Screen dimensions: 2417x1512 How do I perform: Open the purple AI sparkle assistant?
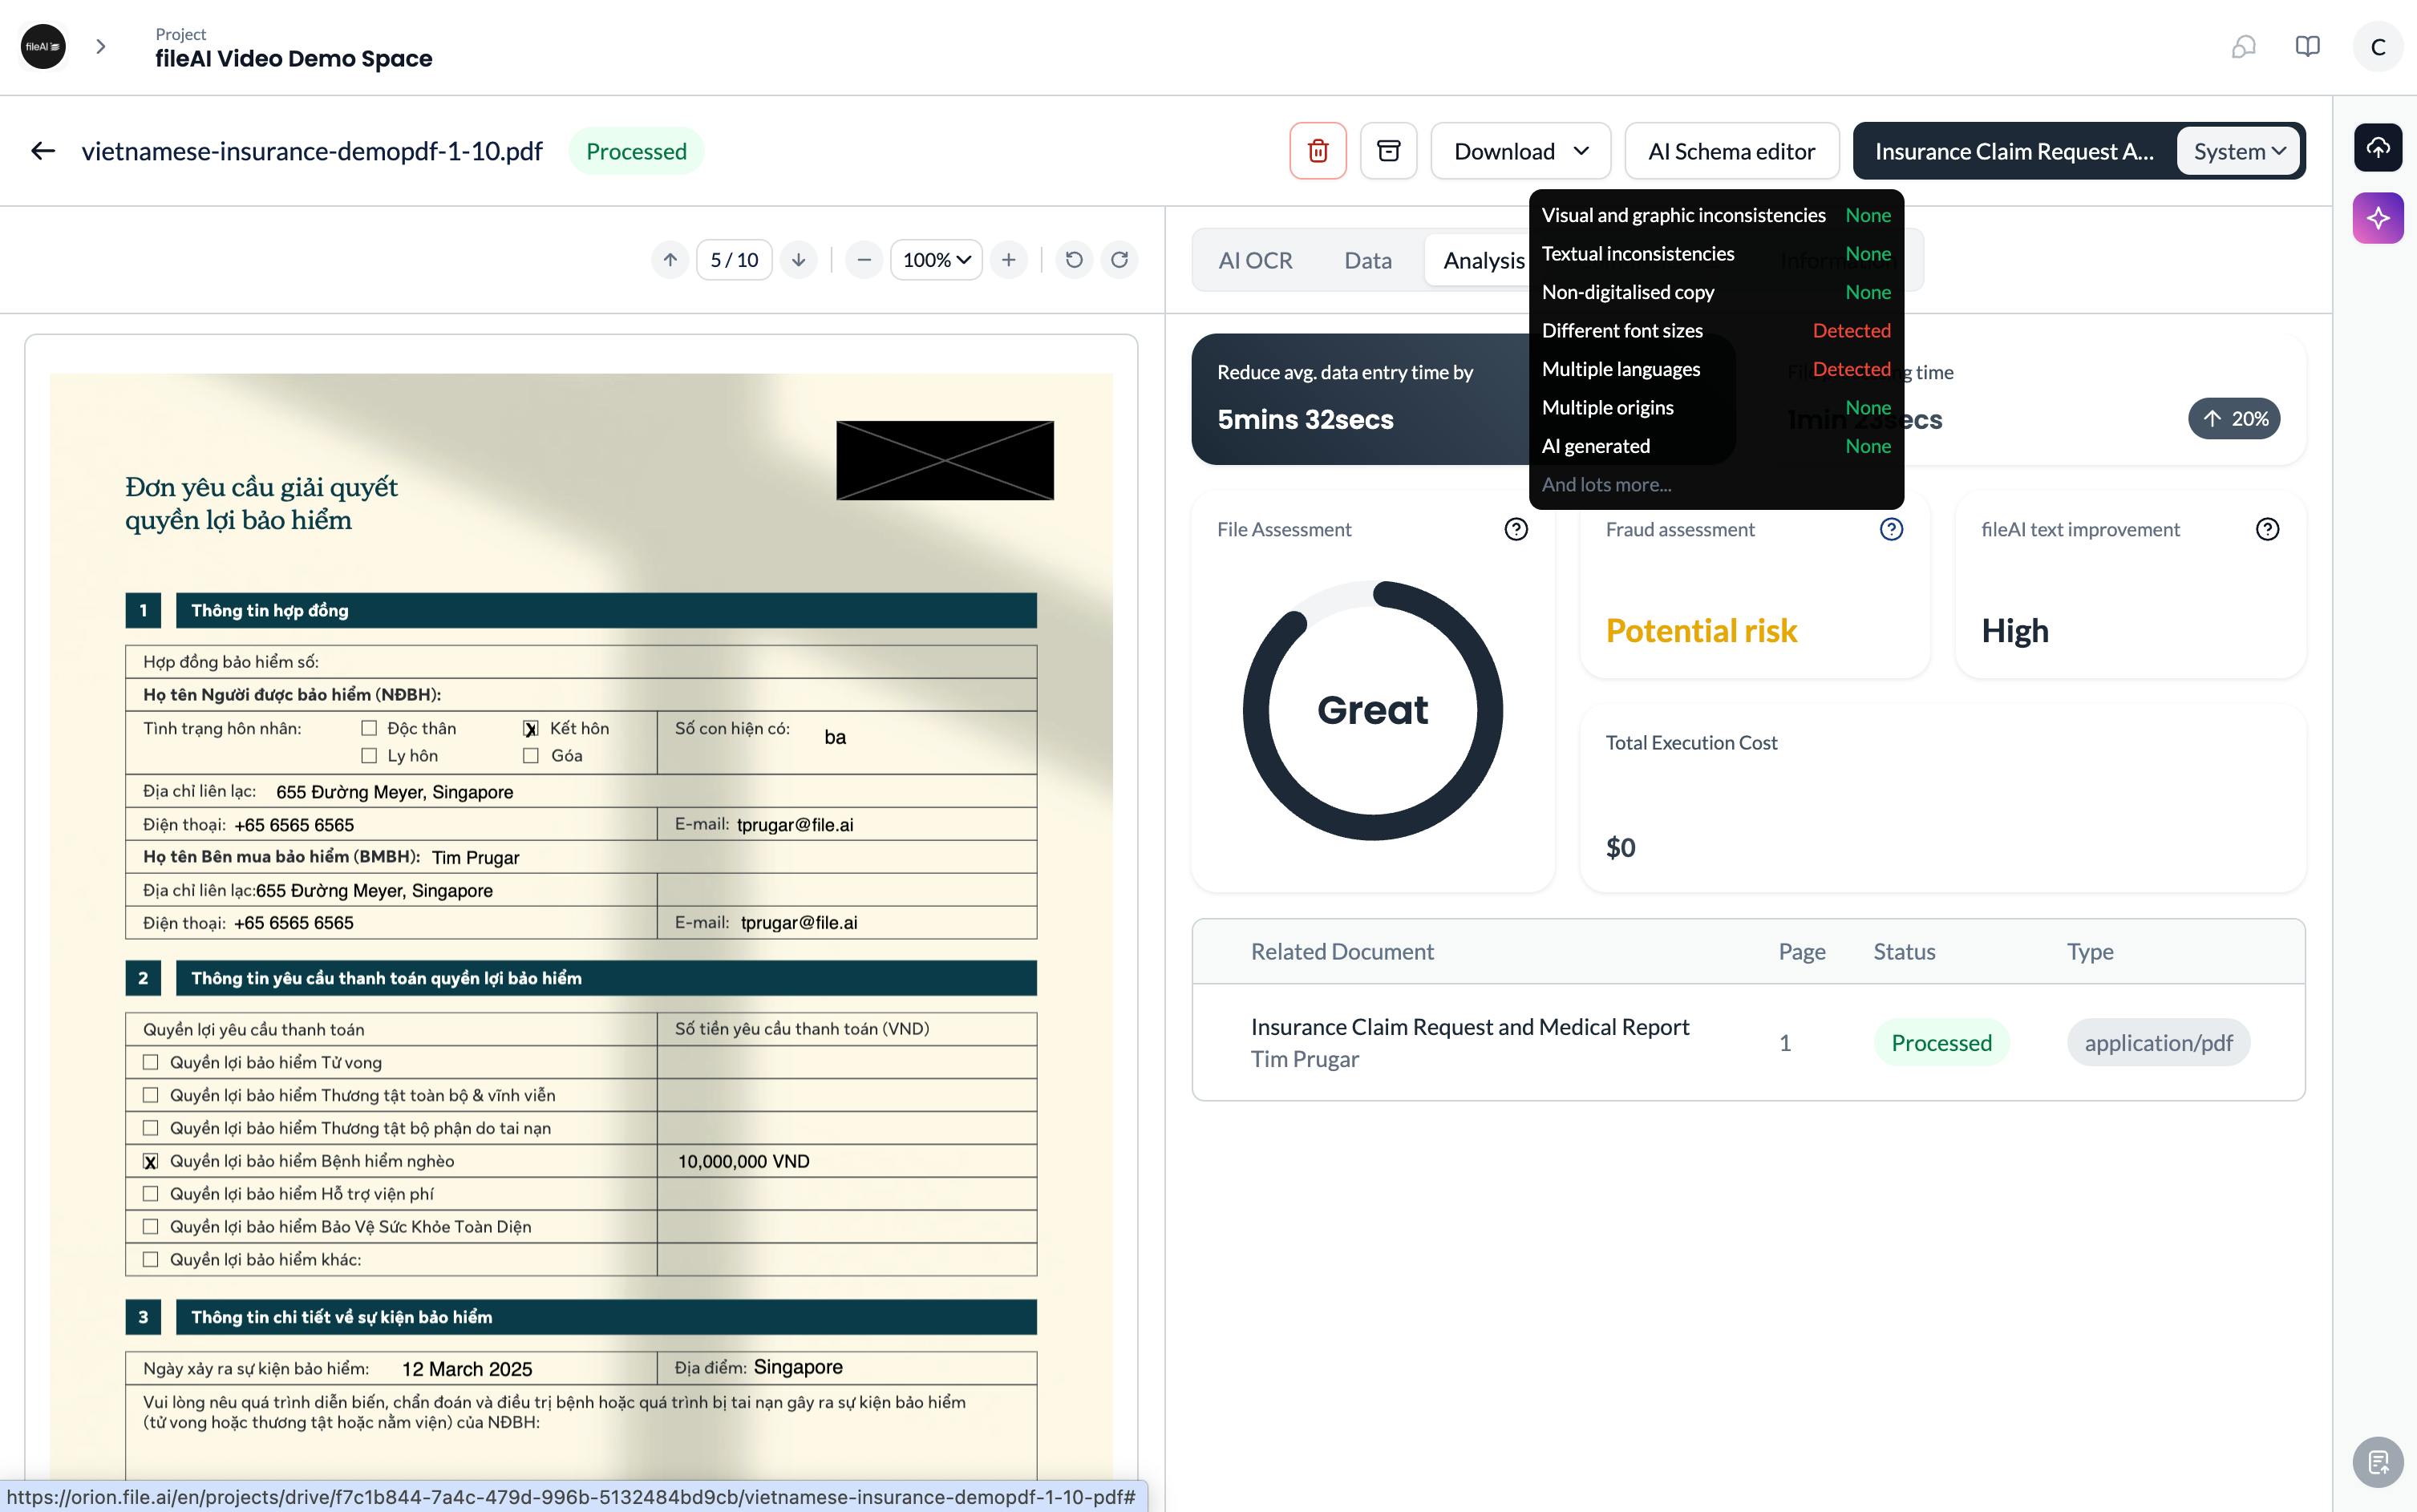click(x=2378, y=218)
